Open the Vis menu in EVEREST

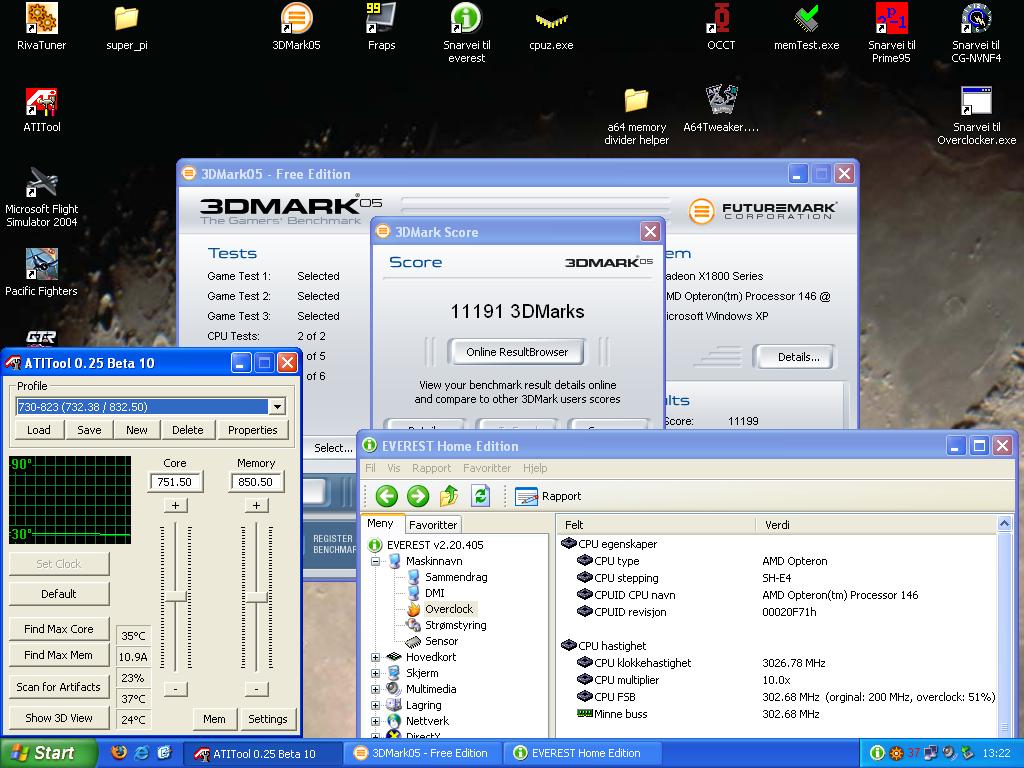(x=393, y=468)
